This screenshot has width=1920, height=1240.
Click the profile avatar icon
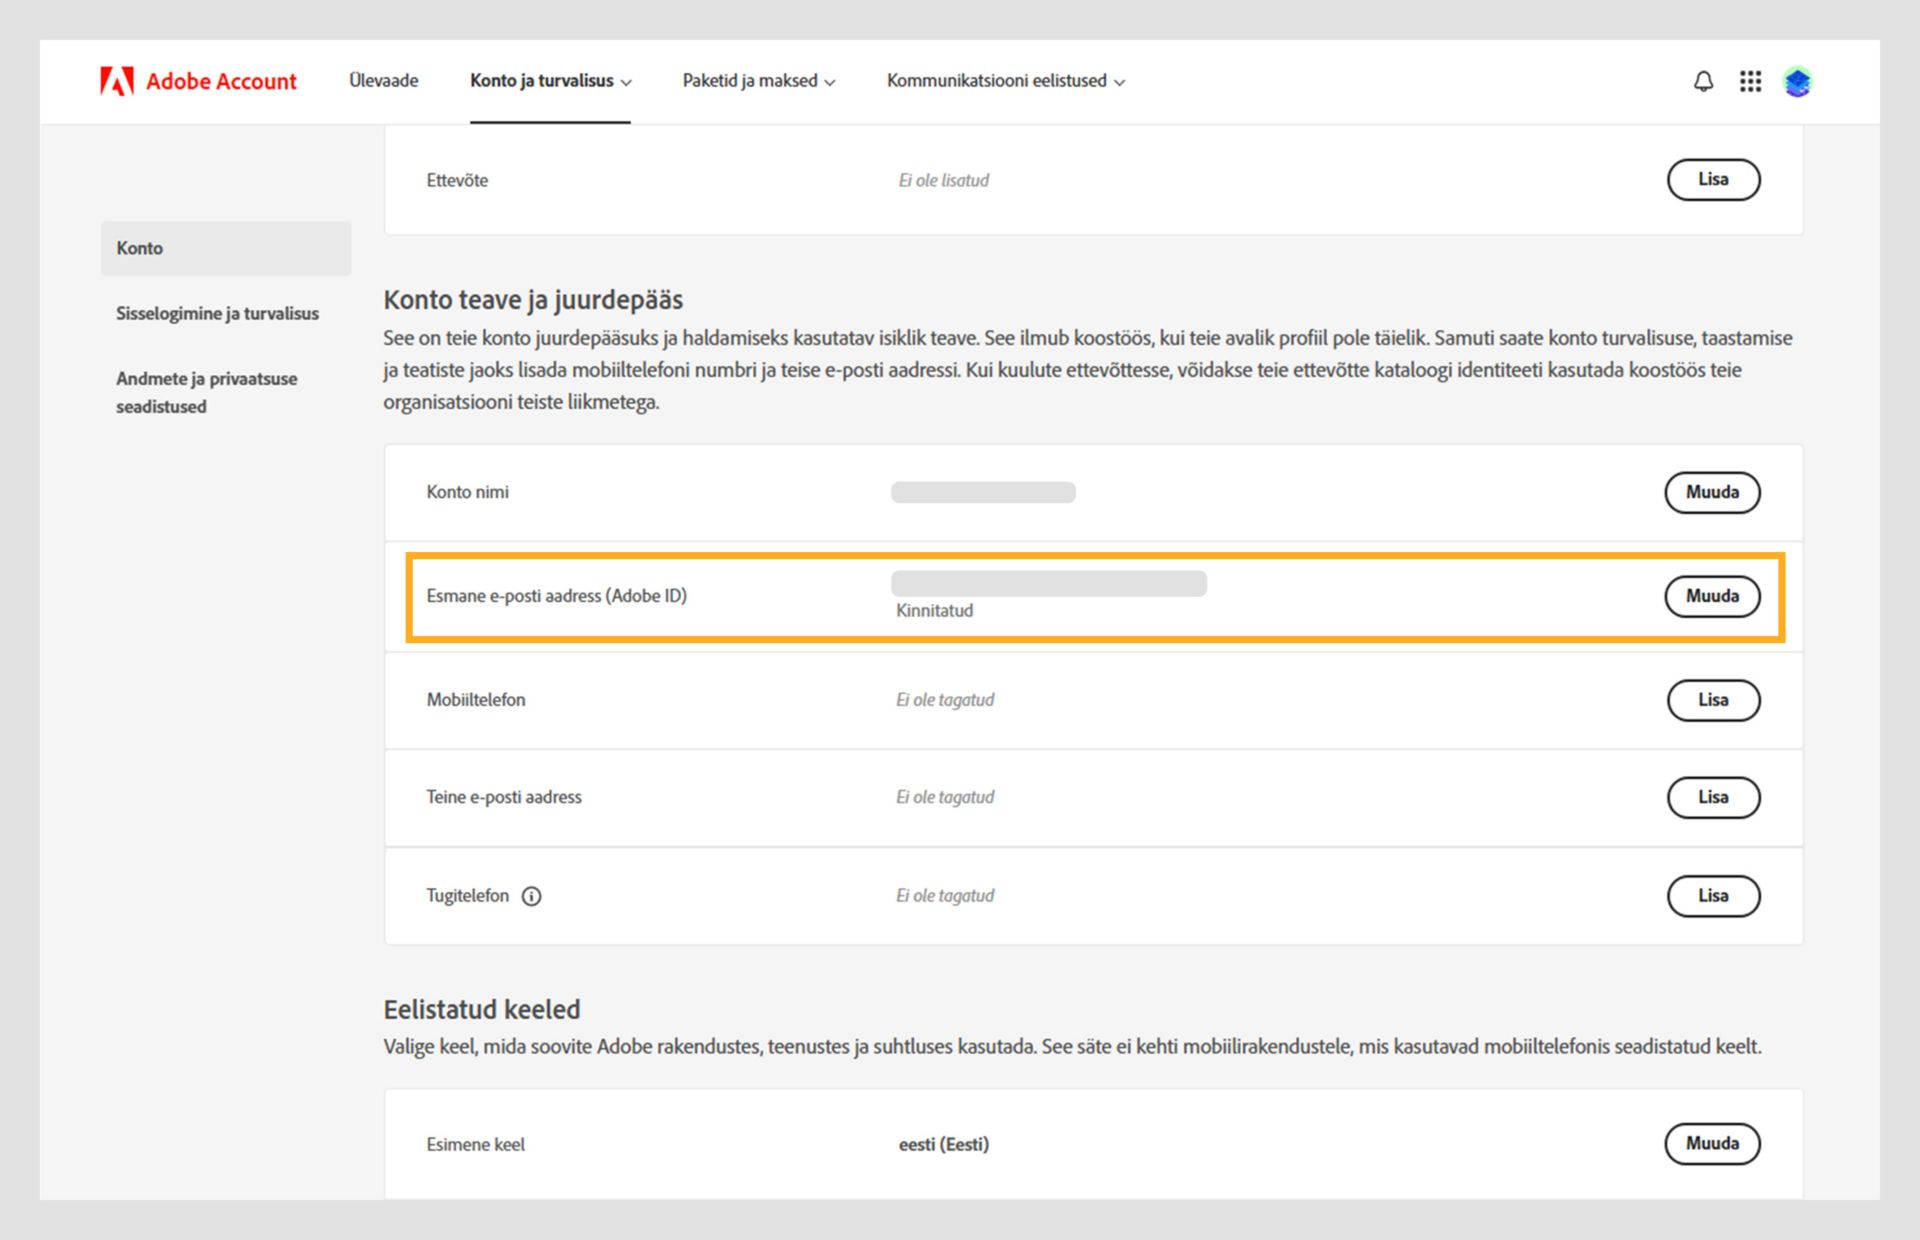[1797, 82]
